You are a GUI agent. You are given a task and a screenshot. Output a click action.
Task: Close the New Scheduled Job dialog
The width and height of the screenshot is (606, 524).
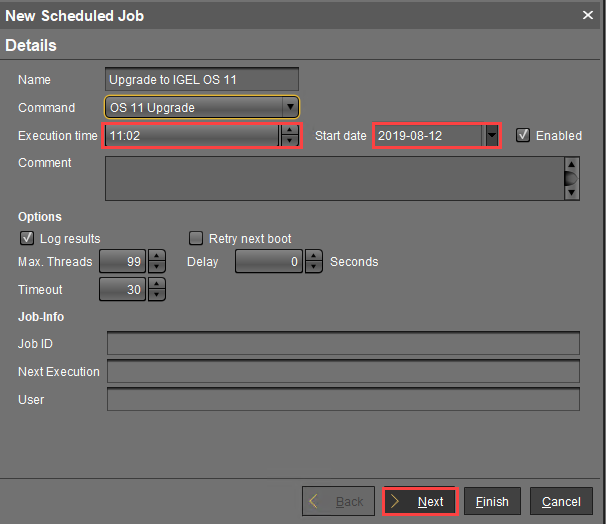click(587, 15)
